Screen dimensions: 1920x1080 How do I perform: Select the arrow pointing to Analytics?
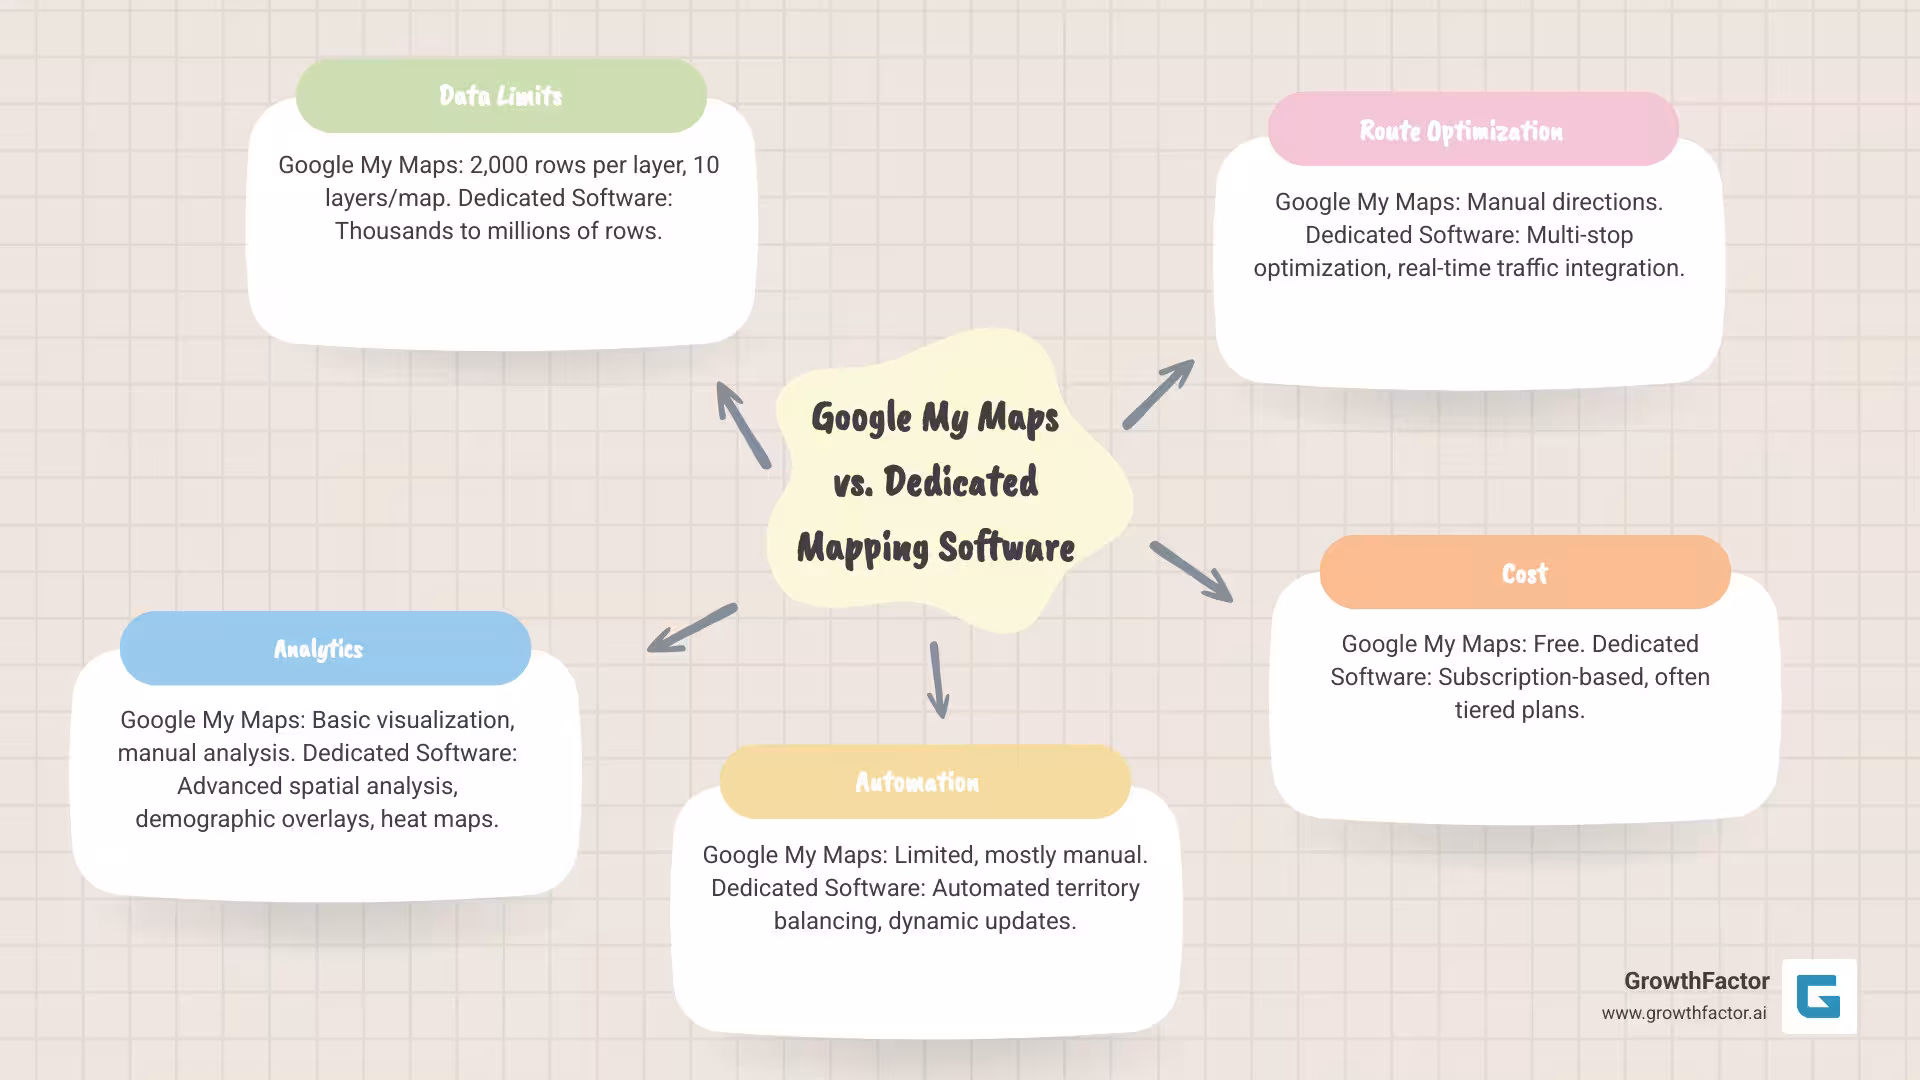692,628
